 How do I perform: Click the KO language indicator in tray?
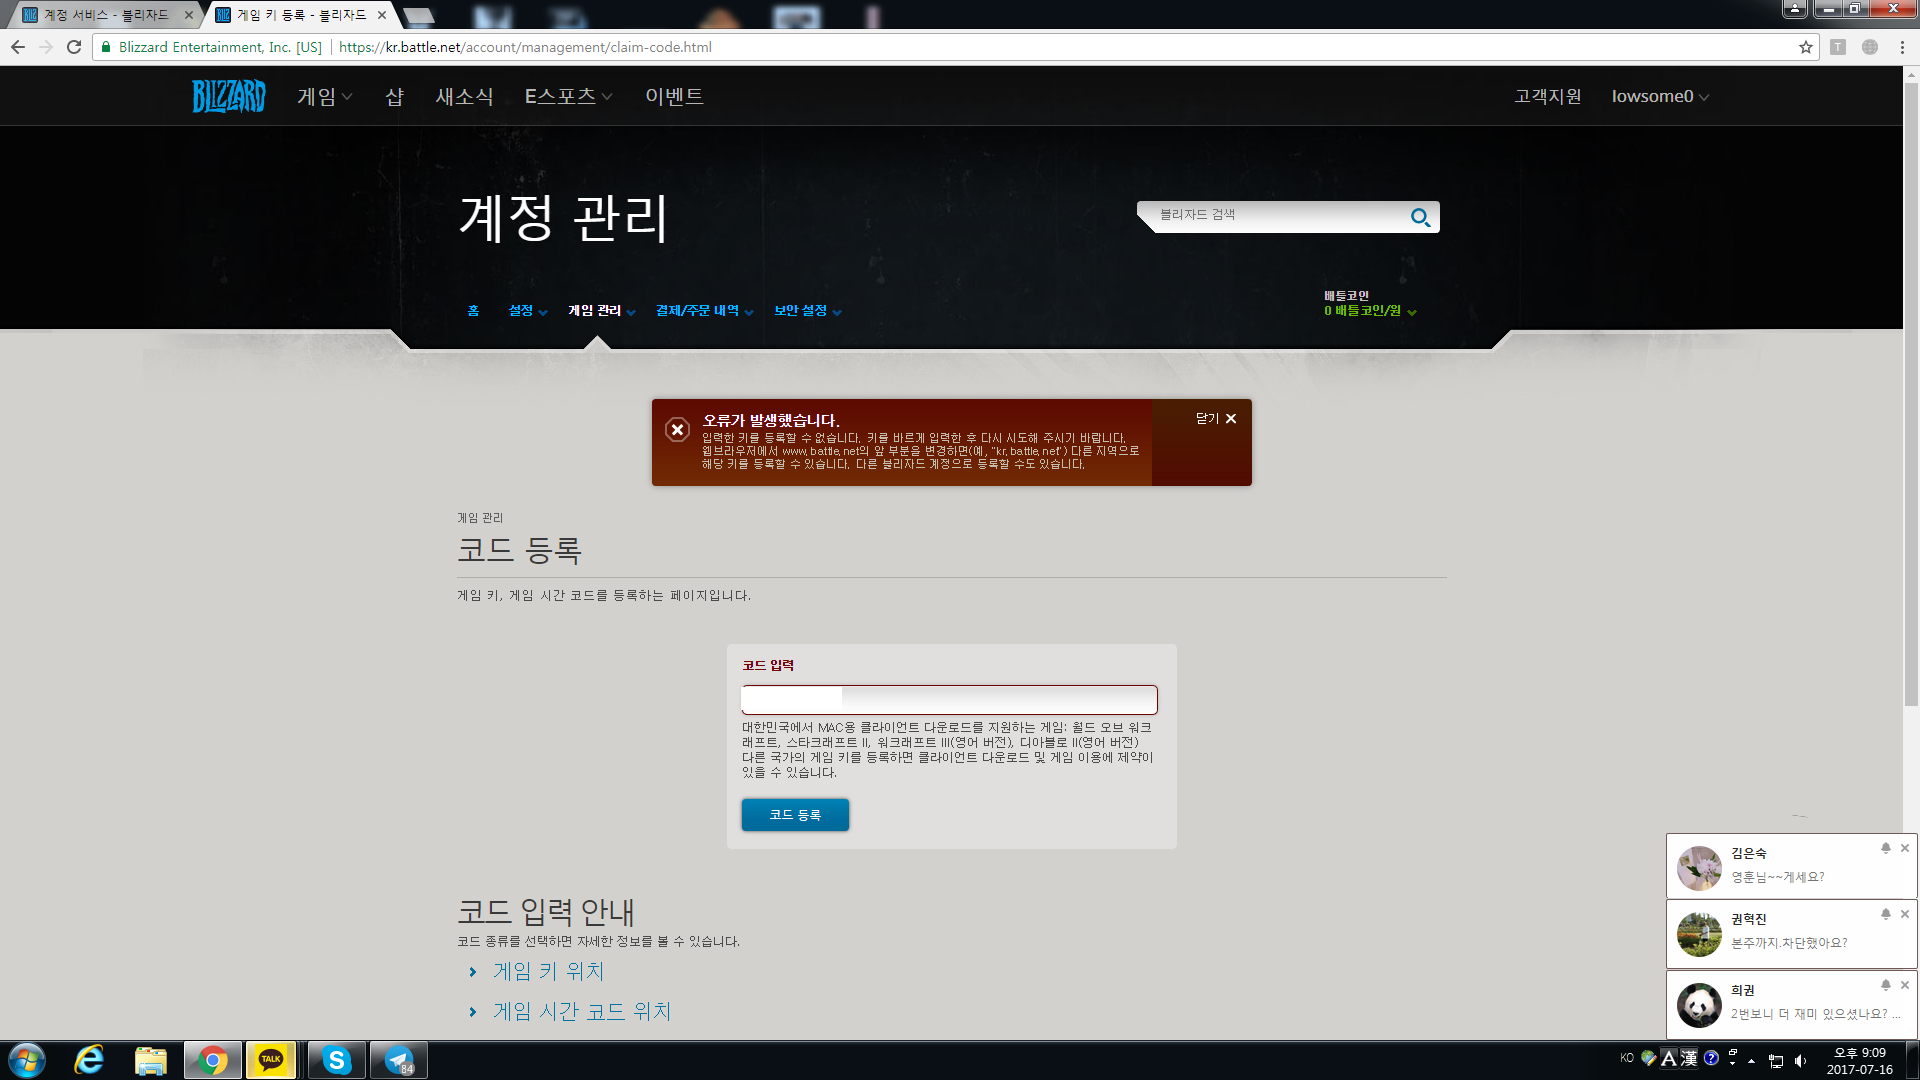1627,1058
